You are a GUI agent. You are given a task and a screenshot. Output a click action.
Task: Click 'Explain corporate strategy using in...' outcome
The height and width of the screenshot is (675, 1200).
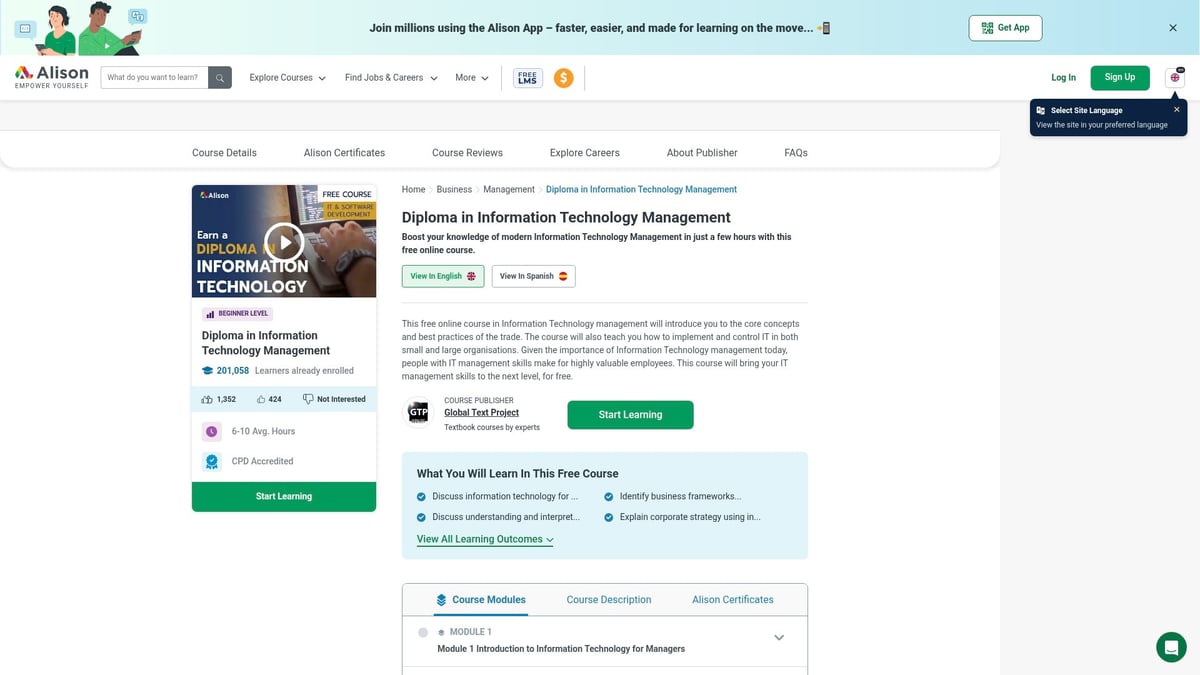(690, 517)
